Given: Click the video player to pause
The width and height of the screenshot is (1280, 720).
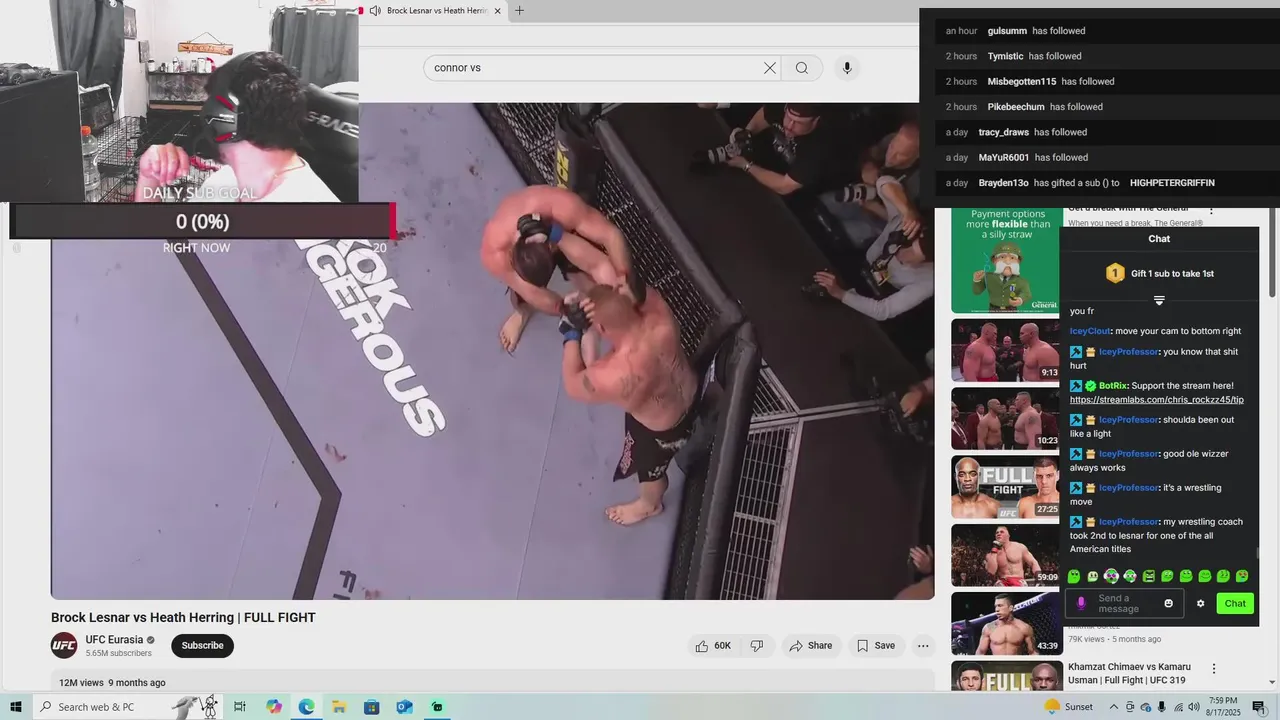Looking at the screenshot, I should coord(492,350).
